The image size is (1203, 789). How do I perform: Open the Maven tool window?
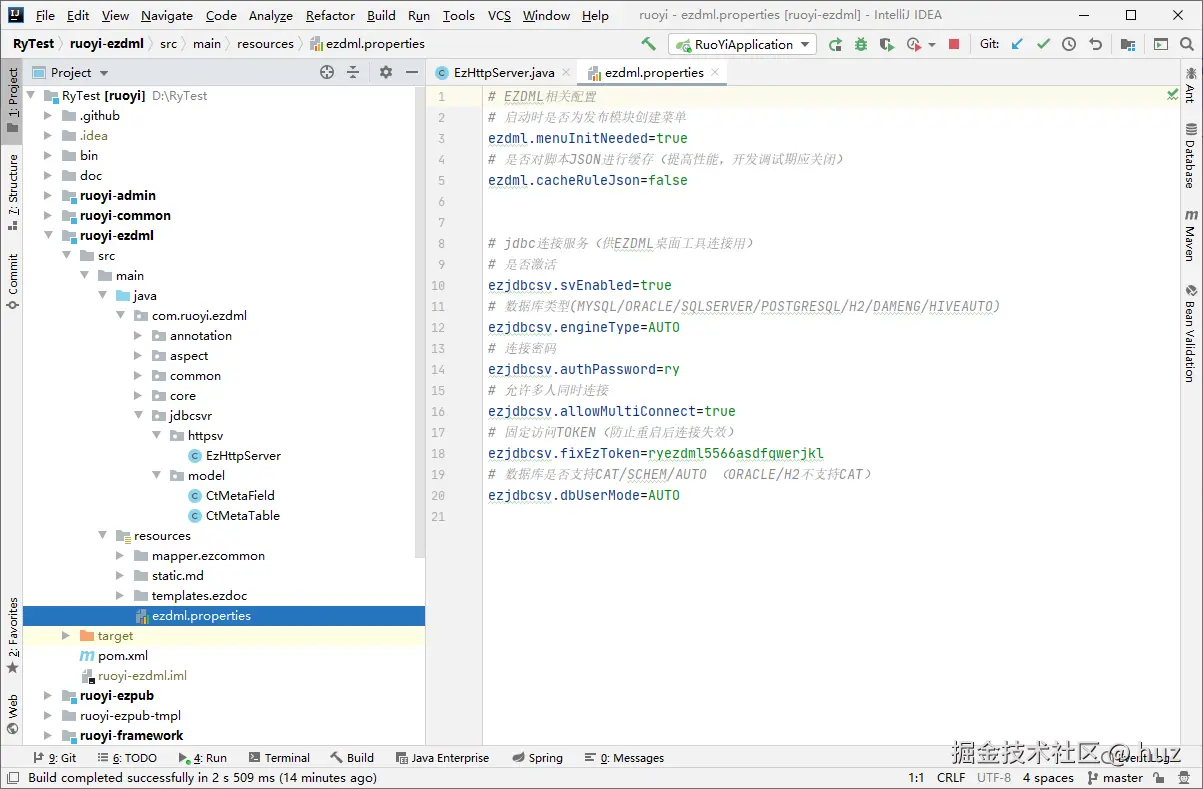tap(1190, 235)
